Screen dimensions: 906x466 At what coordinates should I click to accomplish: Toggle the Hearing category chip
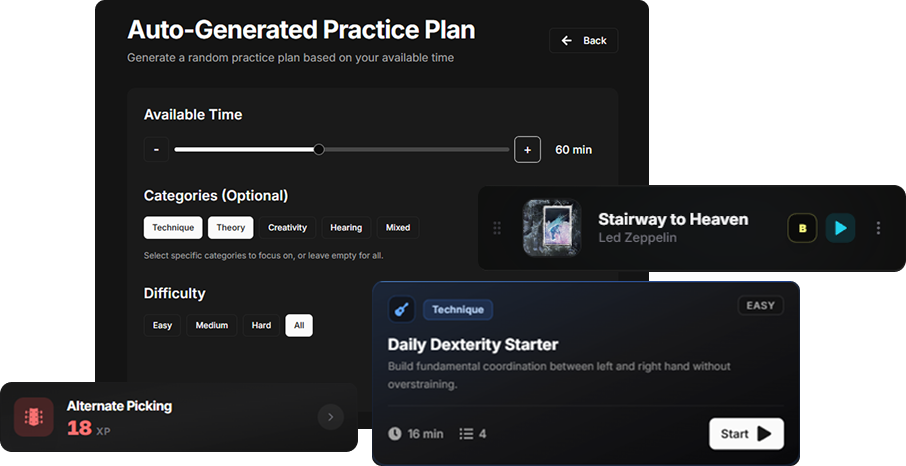346,228
